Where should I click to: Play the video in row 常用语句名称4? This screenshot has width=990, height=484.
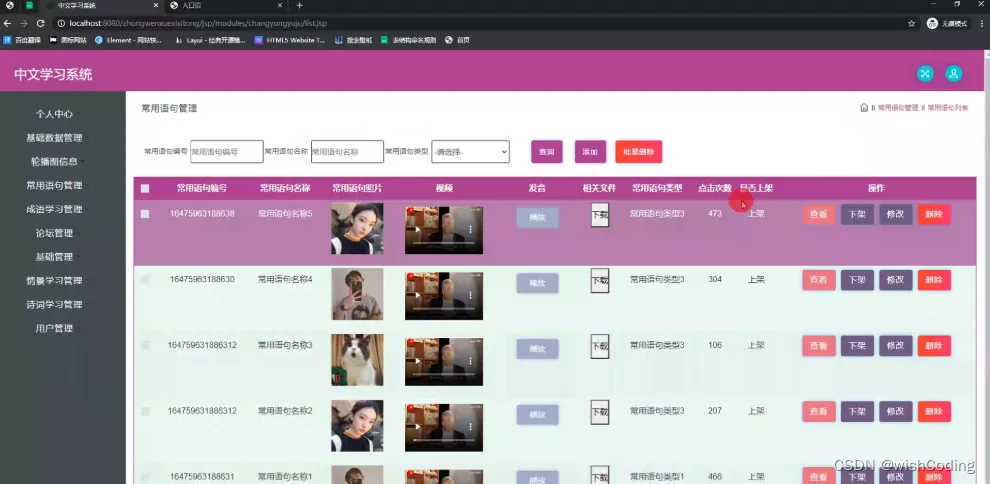(x=417, y=295)
